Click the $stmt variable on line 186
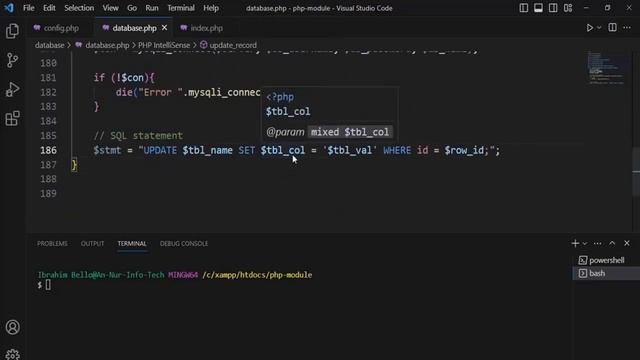Viewport: 640px width, 360px height. (x=107, y=150)
